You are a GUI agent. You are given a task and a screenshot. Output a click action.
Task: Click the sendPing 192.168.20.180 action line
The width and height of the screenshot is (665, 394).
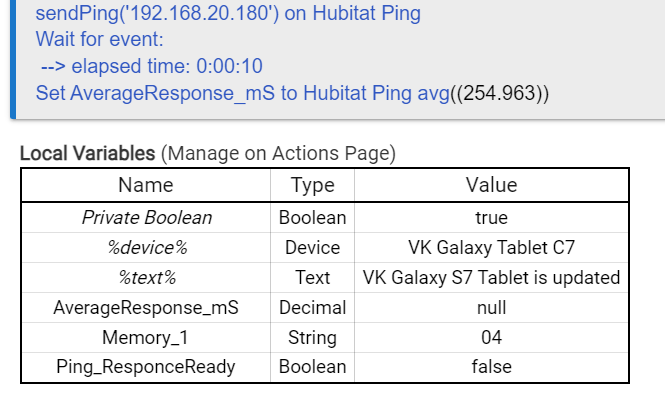pyautogui.click(x=228, y=14)
